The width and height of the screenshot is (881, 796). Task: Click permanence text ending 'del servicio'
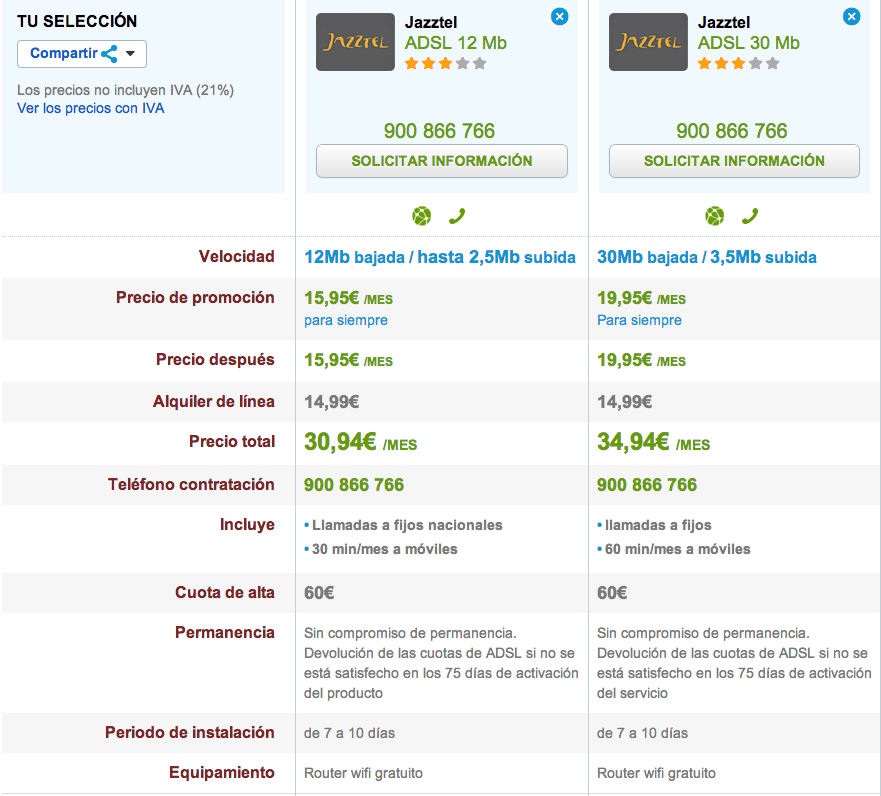pyautogui.click(x=734, y=663)
